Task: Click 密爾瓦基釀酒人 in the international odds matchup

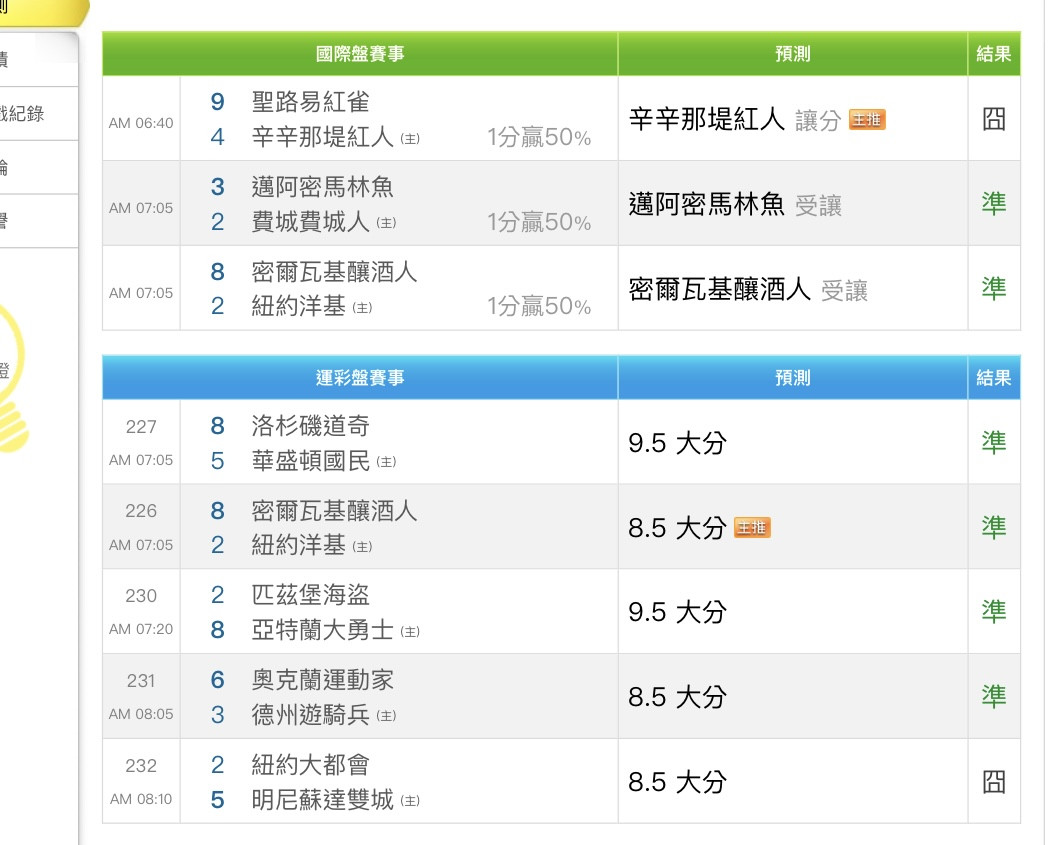Action: point(334,272)
